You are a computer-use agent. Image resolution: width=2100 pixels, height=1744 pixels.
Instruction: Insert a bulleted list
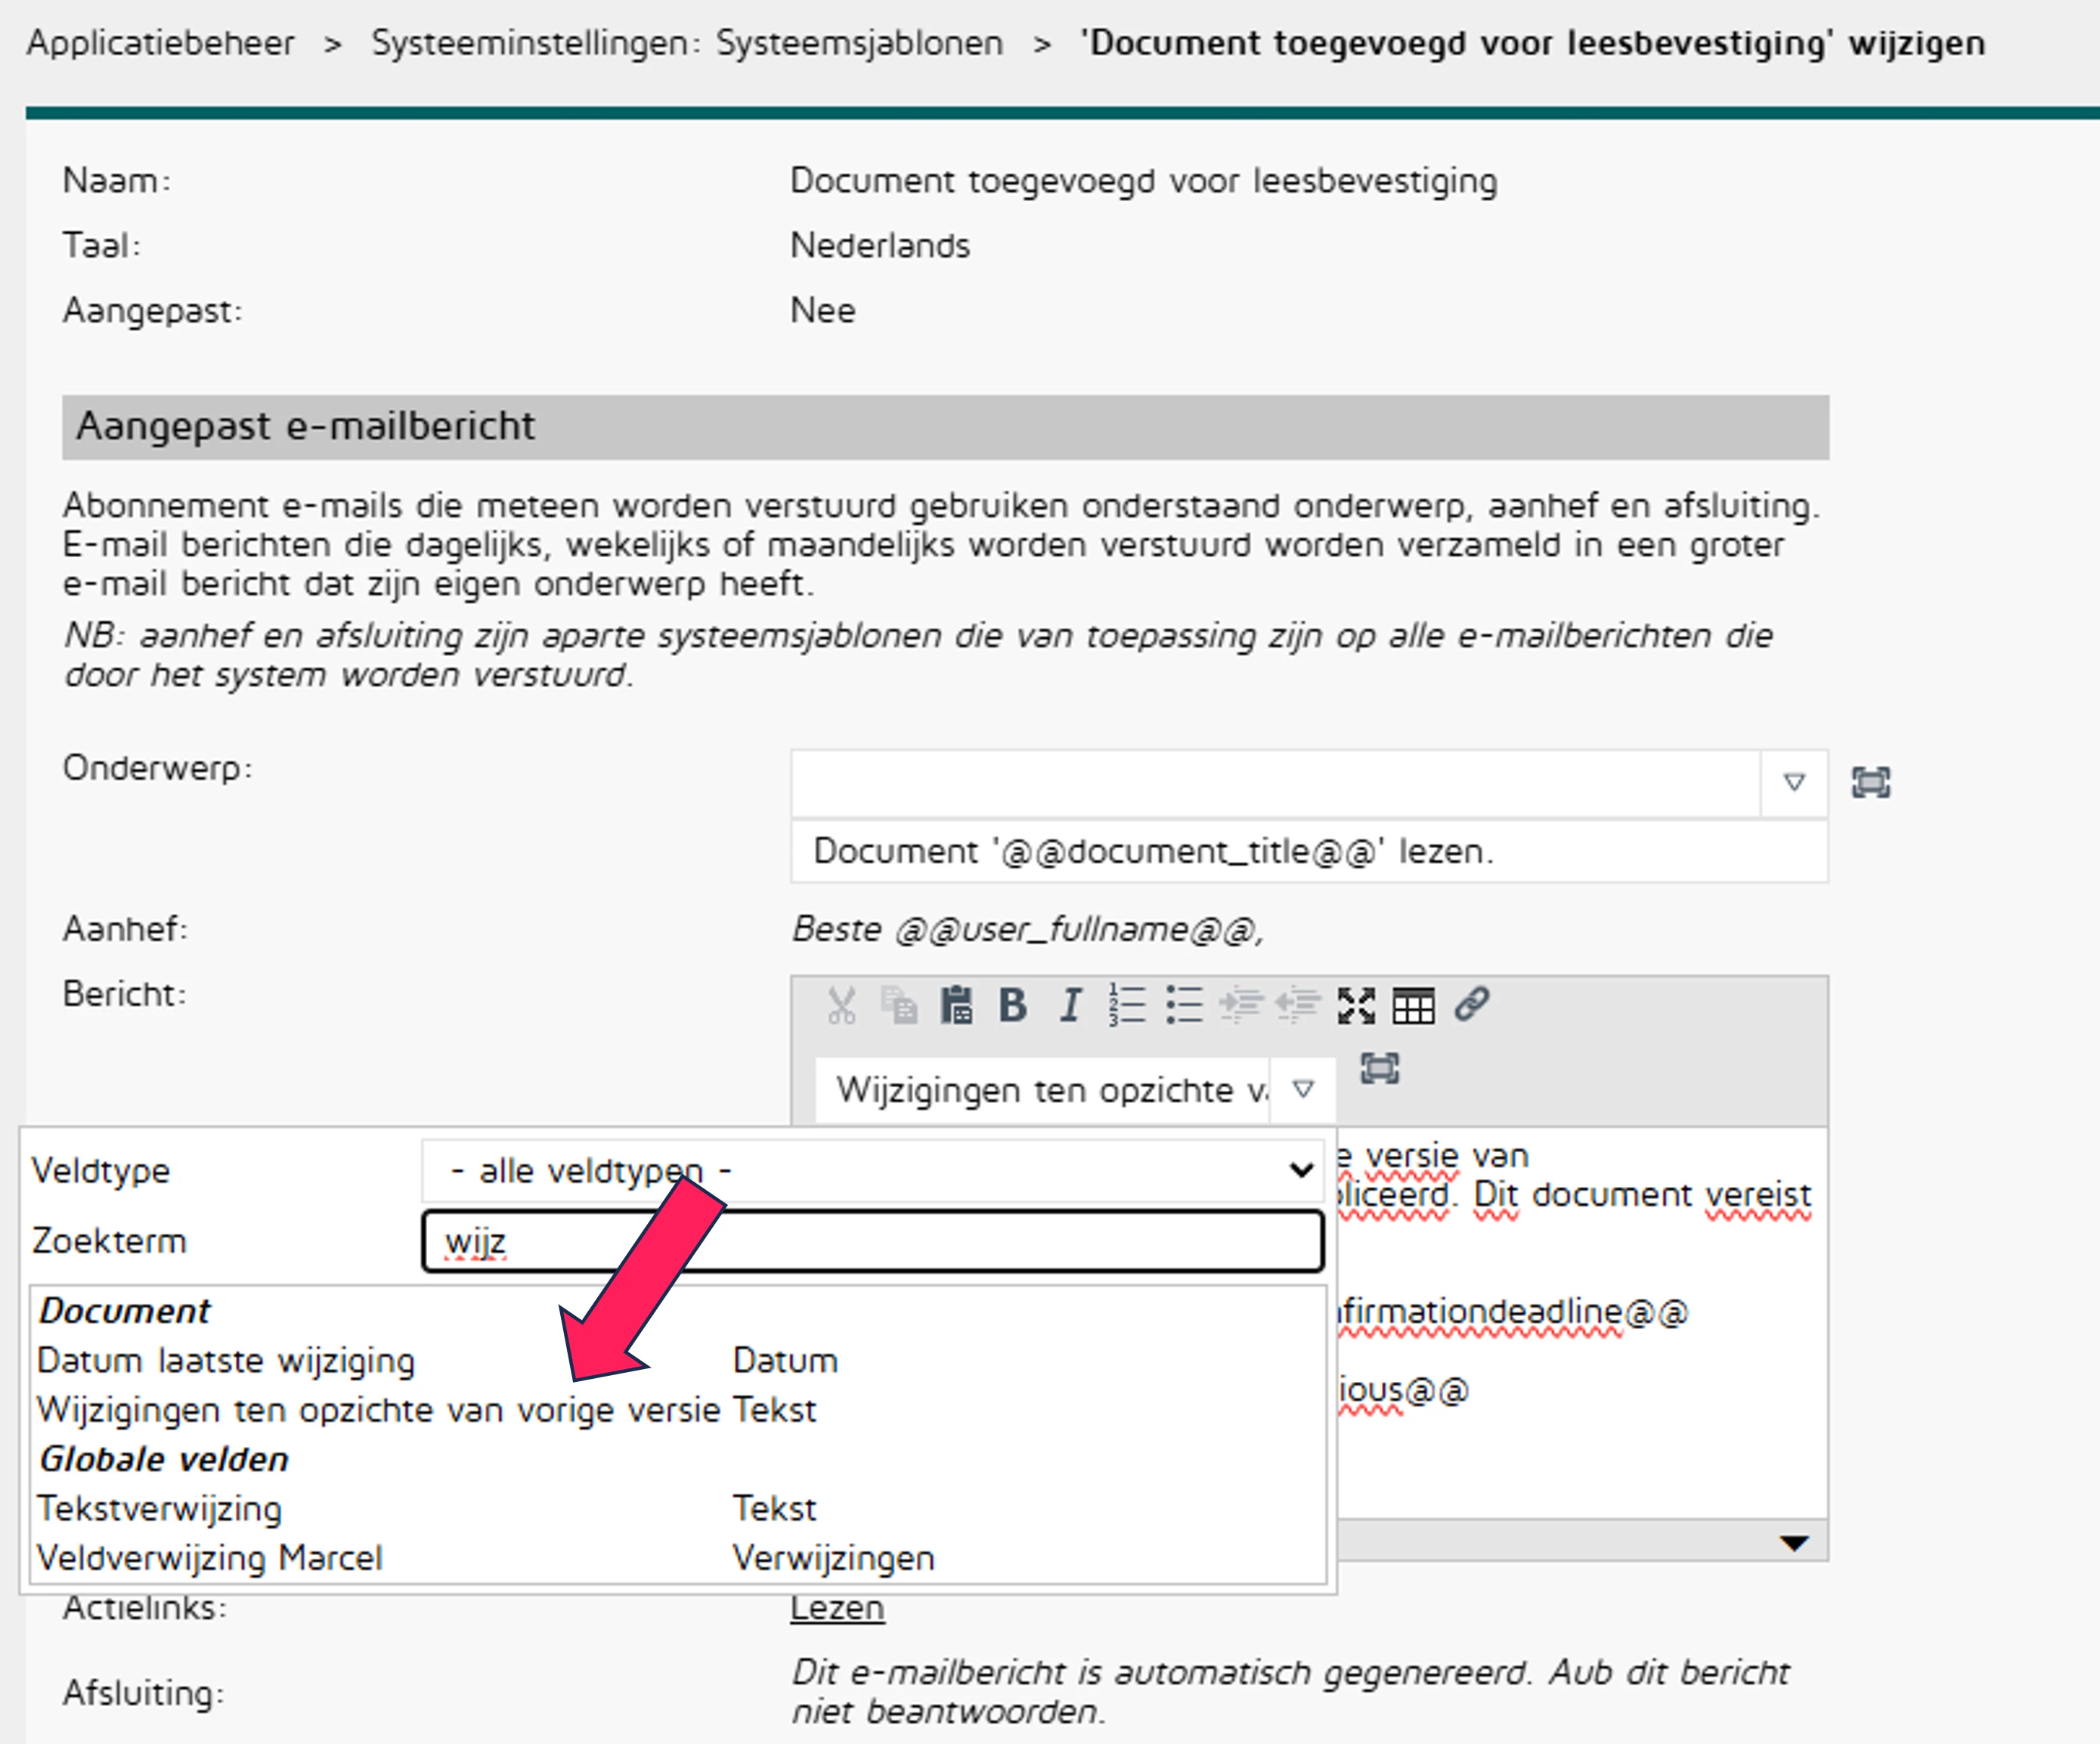click(1184, 1005)
